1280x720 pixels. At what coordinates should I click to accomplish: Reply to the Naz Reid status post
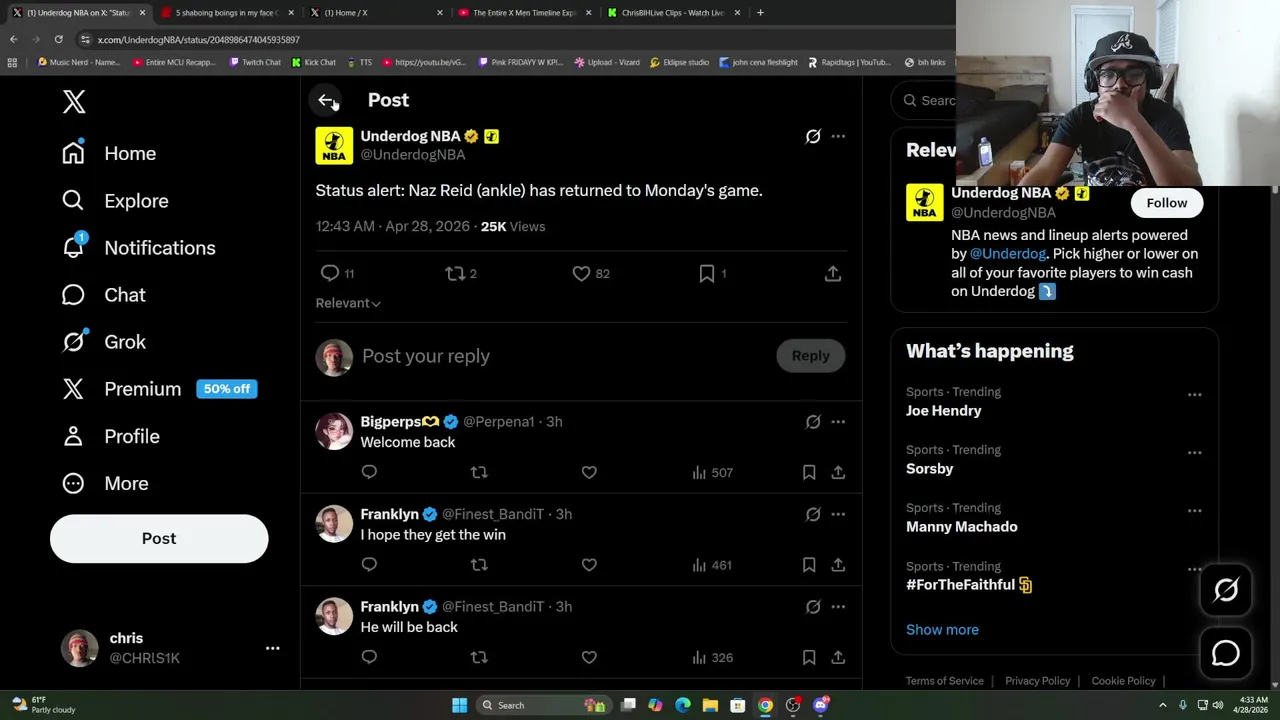tap(330, 273)
